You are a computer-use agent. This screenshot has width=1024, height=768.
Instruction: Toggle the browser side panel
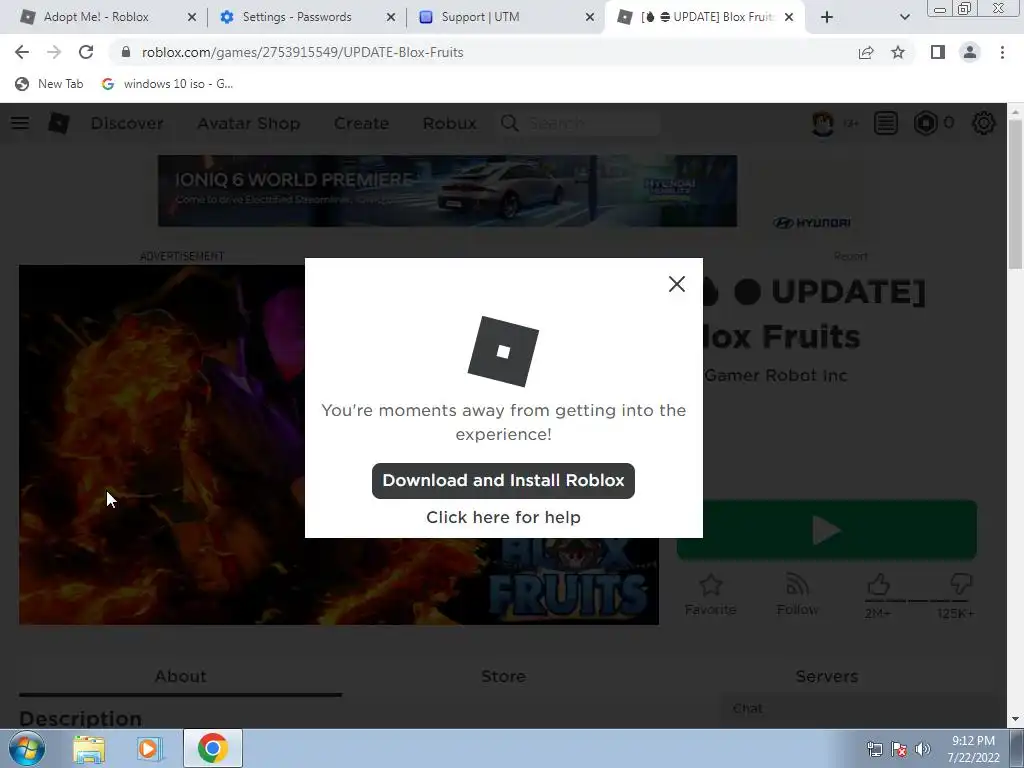pos(938,52)
